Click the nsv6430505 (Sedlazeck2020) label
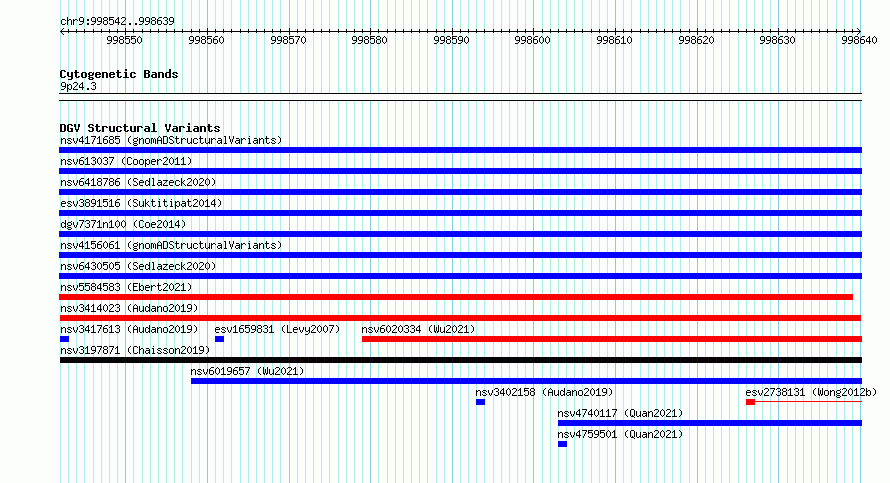The height and width of the screenshot is (483, 890). pos(138,266)
